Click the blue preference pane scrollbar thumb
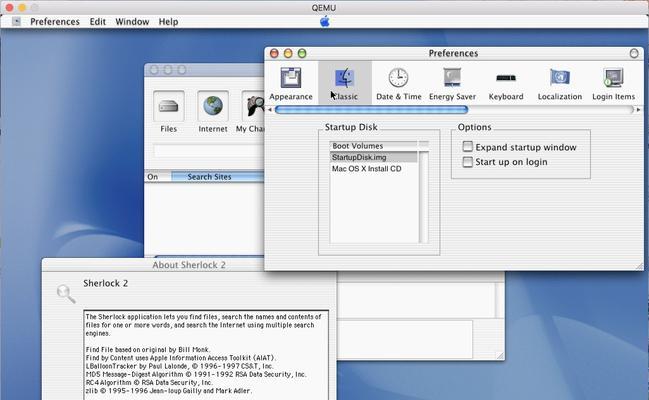Image resolution: width=649 pixels, height=400 pixels. pyautogui.click(x=371, y=110)
